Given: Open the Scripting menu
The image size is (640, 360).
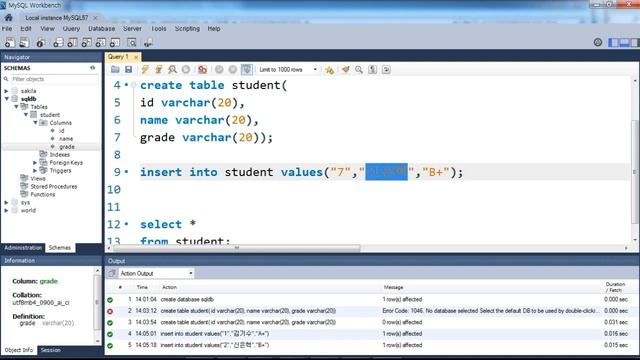Looking at the screenshot, I should 187,29.
